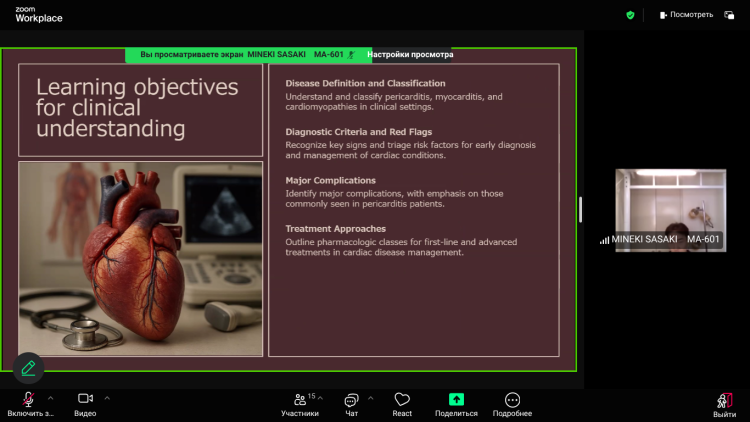Image resolution: width=750 pixels, height=422 pixels.
Task: Click the window layout icon top right
Action: pos(732,15)
